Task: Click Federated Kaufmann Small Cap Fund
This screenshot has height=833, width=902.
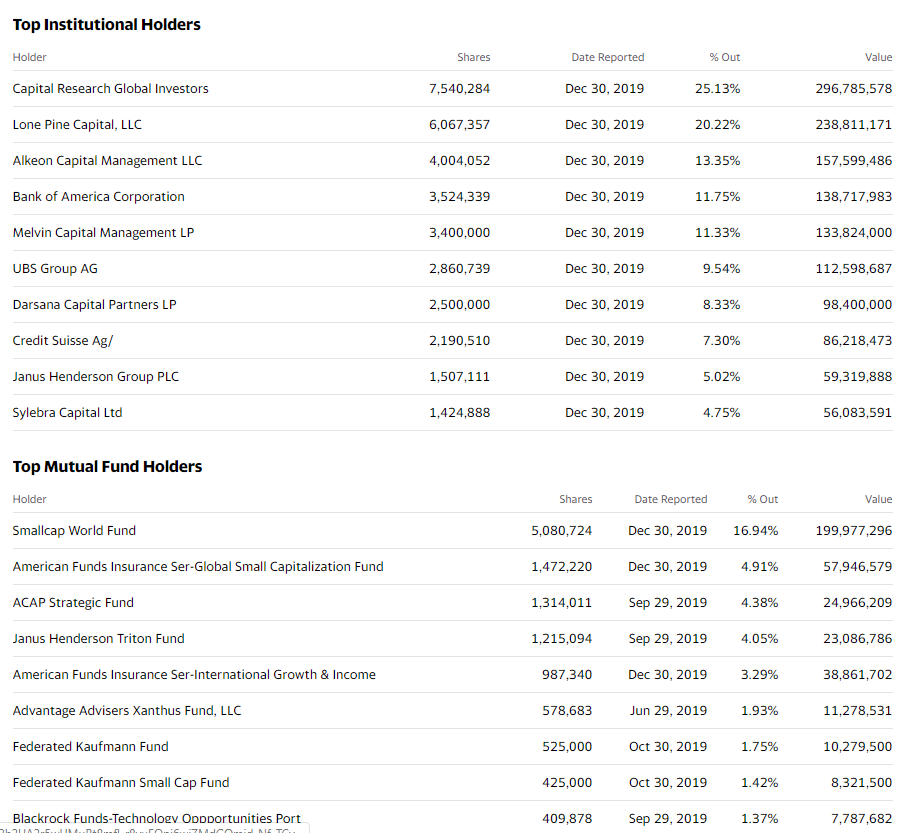Action: click(x=121, y=783)
